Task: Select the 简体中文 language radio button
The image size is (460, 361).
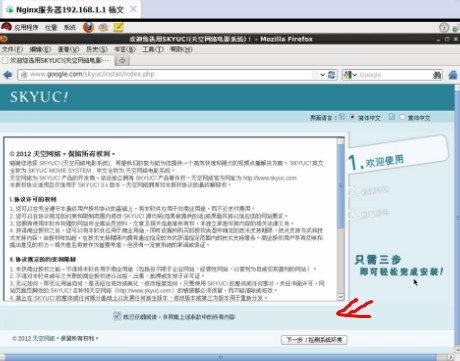Action: click(x=352, y=117)
